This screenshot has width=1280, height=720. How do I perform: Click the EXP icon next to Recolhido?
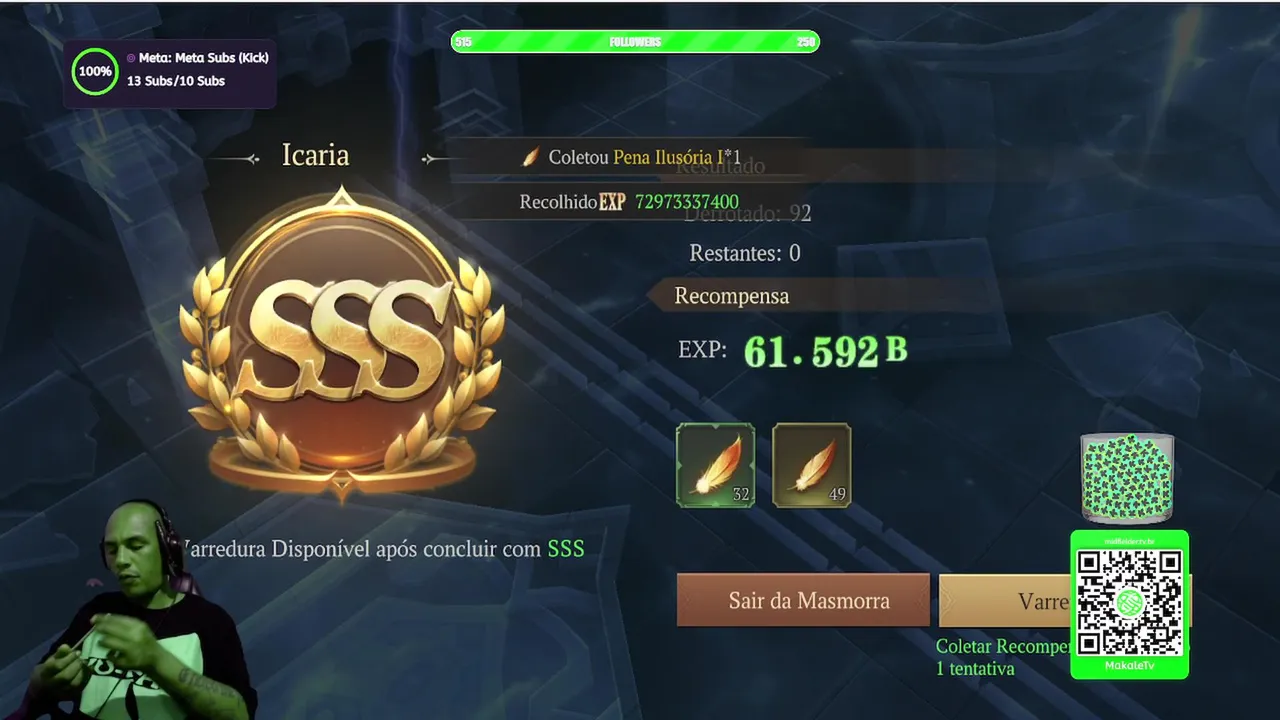pyautogui.click(x=612, y=202)
